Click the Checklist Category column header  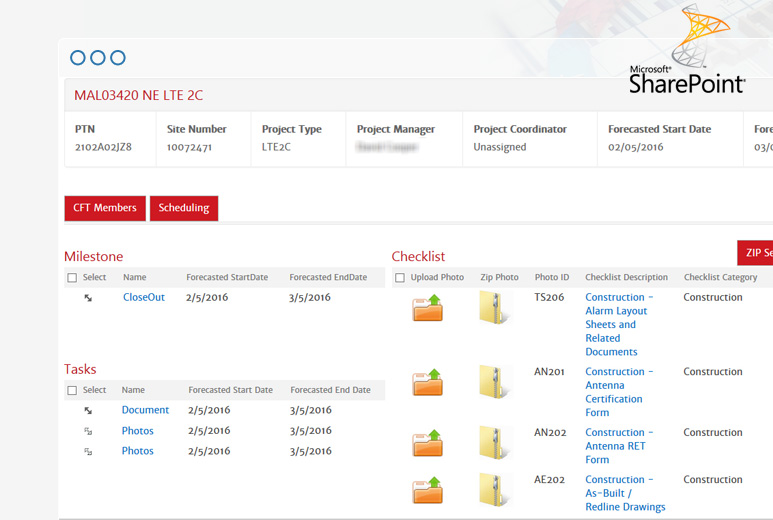point(720,277)
